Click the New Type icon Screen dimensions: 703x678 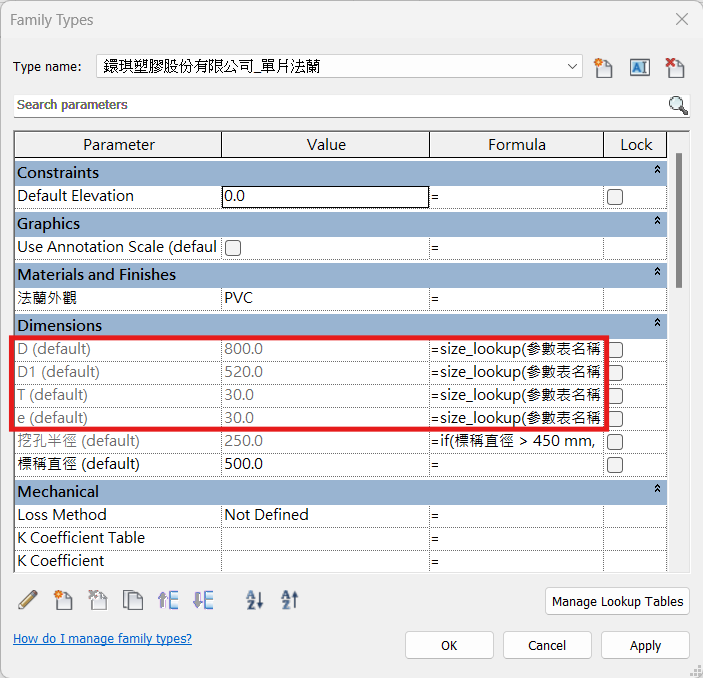tap(602, 67)
